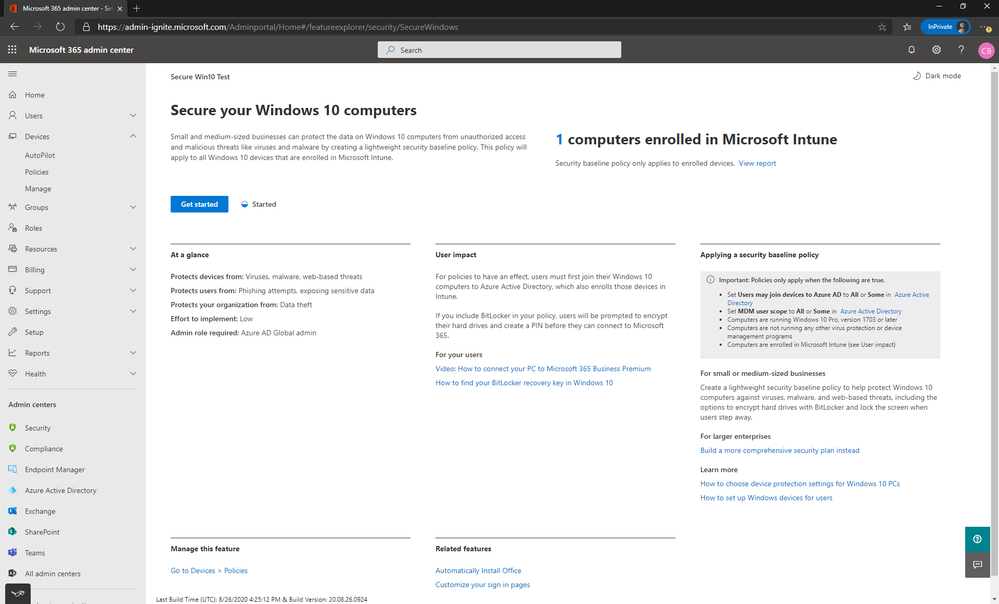Select Policies under Devices
999x604 pixels.
pos(36,172)
